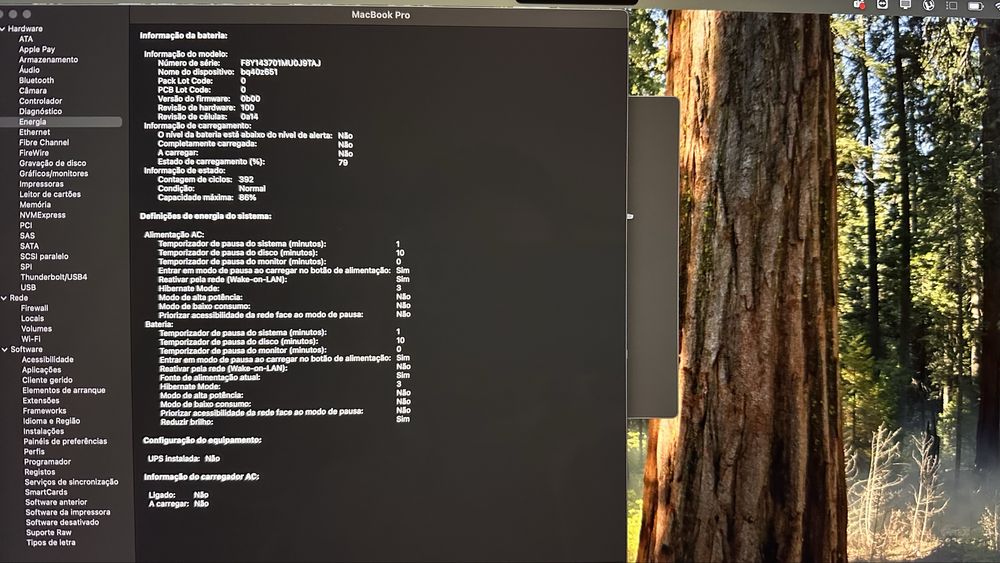Screen dimensions: 1000x563
Task: Select NVMExpress in the sidebar
Action: click(x=43, y=215)
